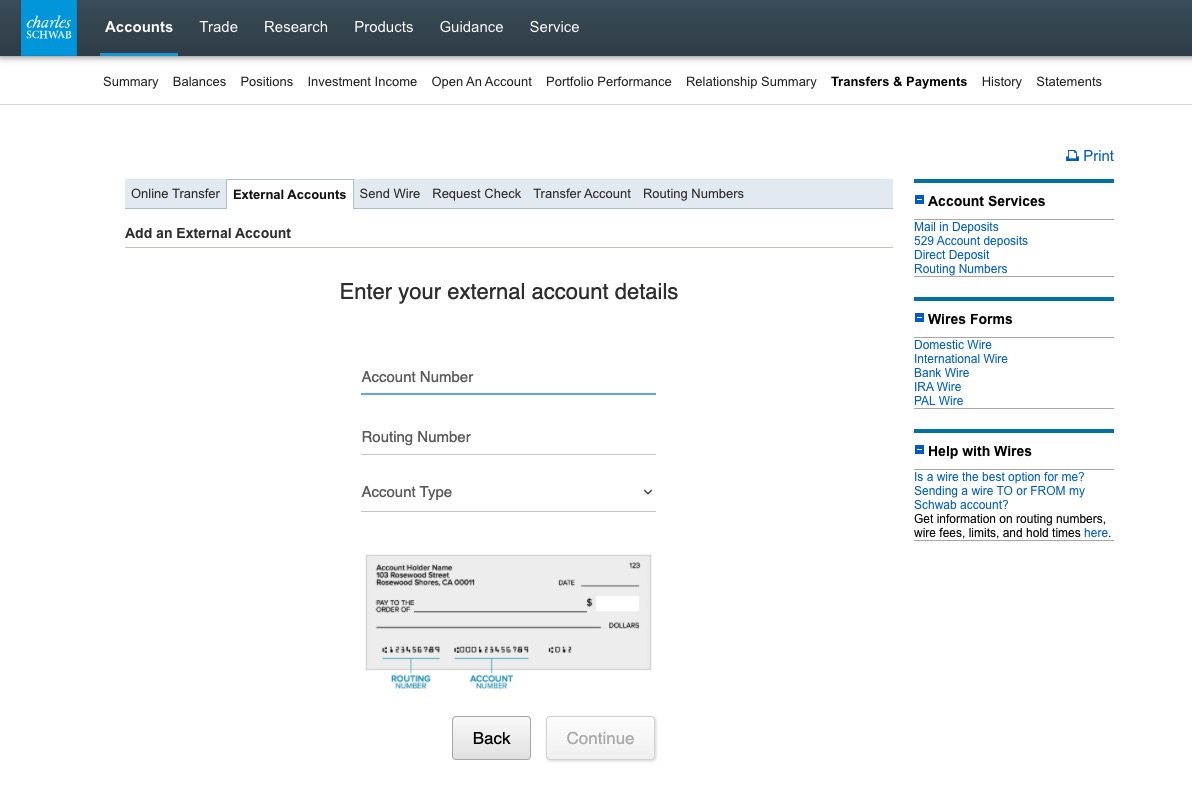Switch to the Online Transfer tab
The image size is (1192, 795).
176,194
